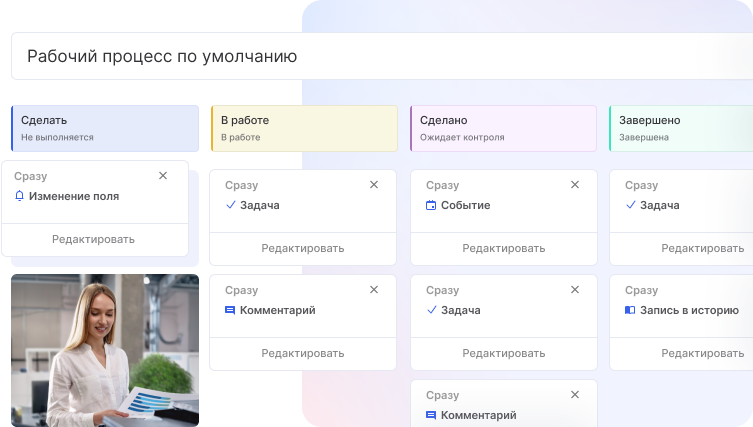Close the Комментарий card in the В работе column
753x427 pixels.
point(374,290)
